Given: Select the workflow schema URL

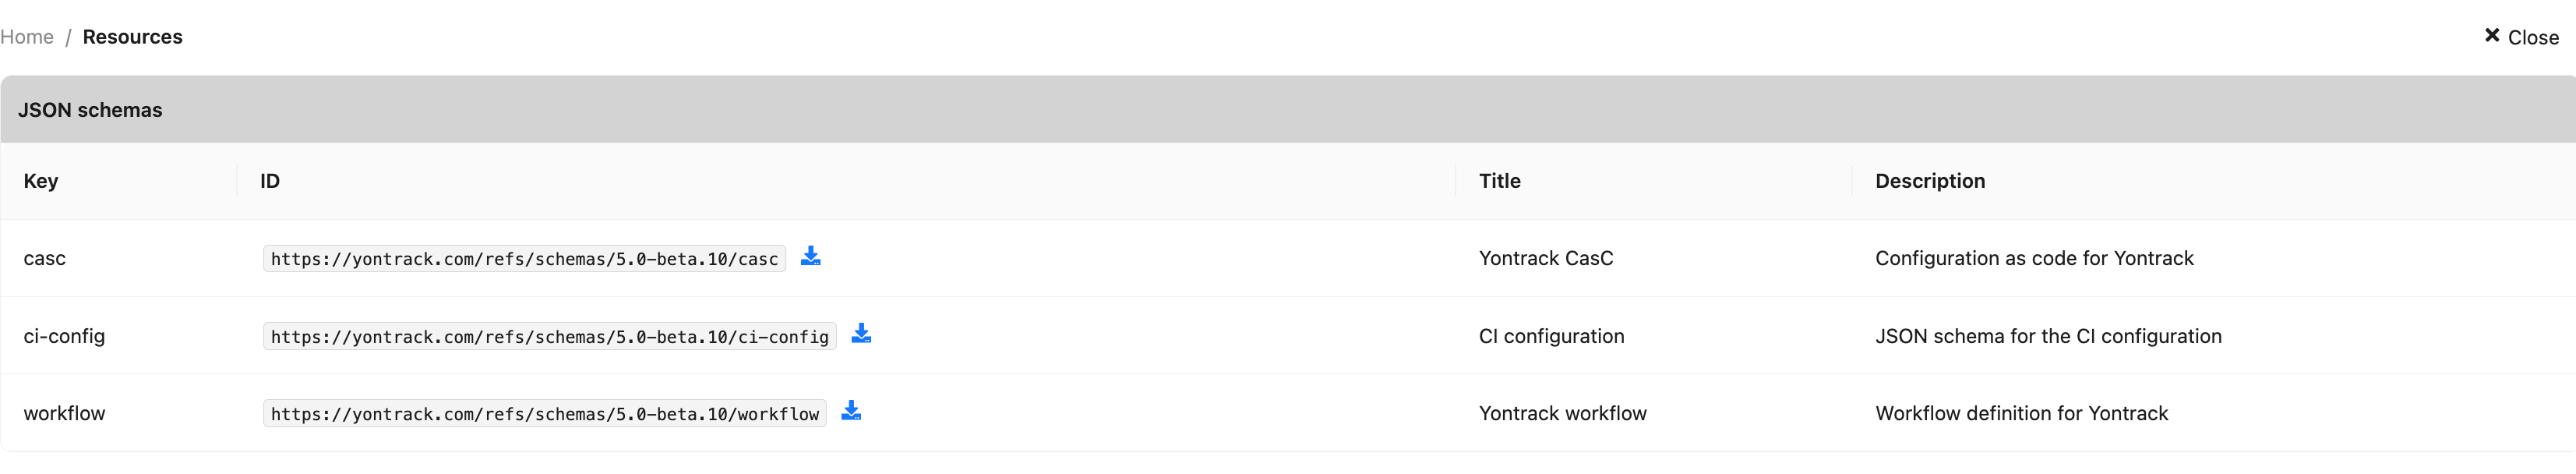Looking at the screenshot, I should [x=544, y=414].
